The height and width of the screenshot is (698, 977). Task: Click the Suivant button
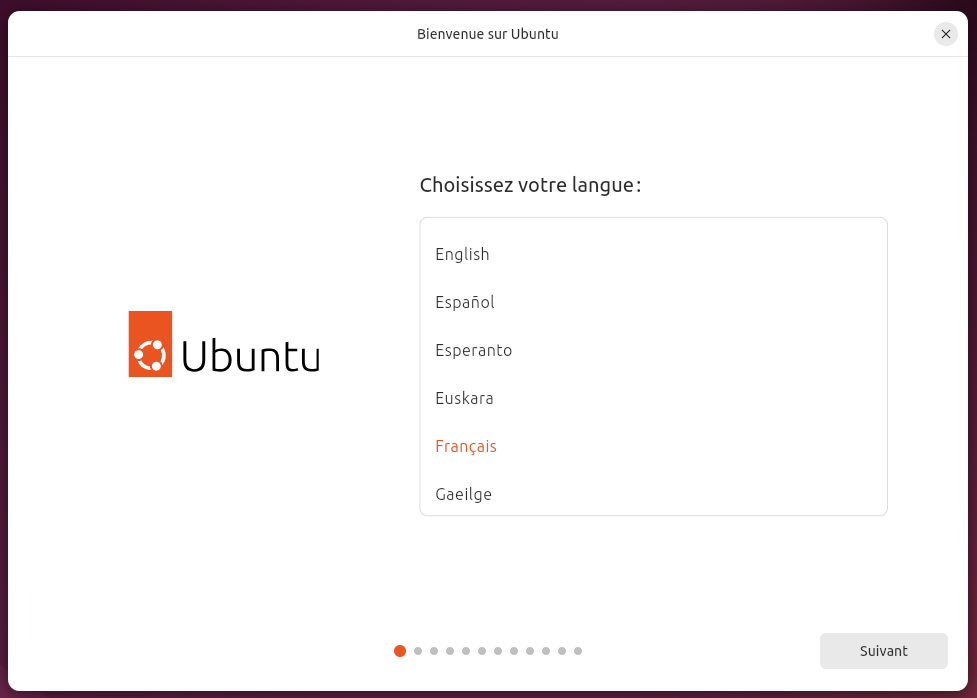coord(884,651)
